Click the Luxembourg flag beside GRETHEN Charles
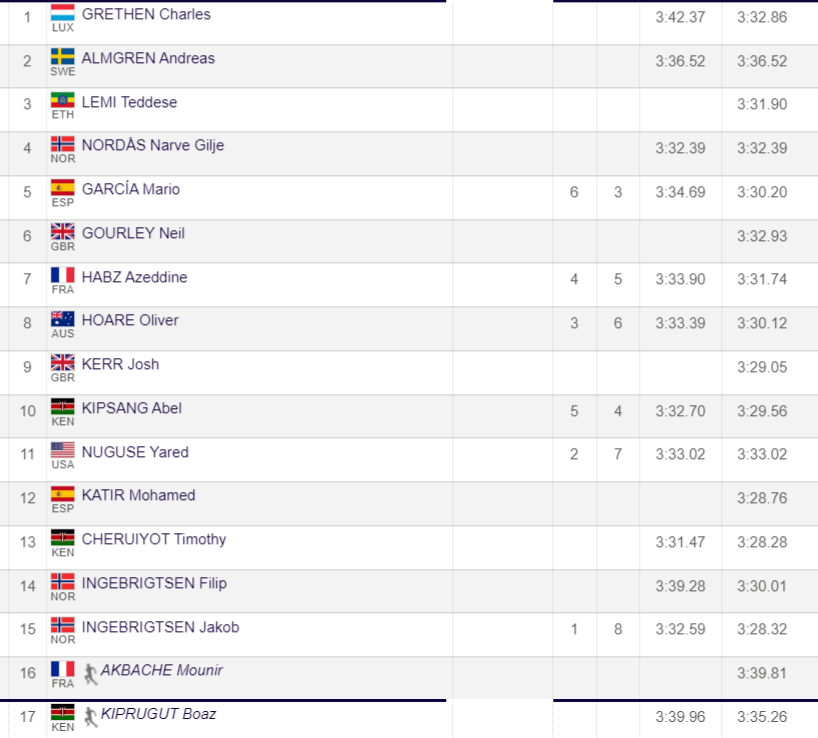818x738 pixels. tap(62, 13)
